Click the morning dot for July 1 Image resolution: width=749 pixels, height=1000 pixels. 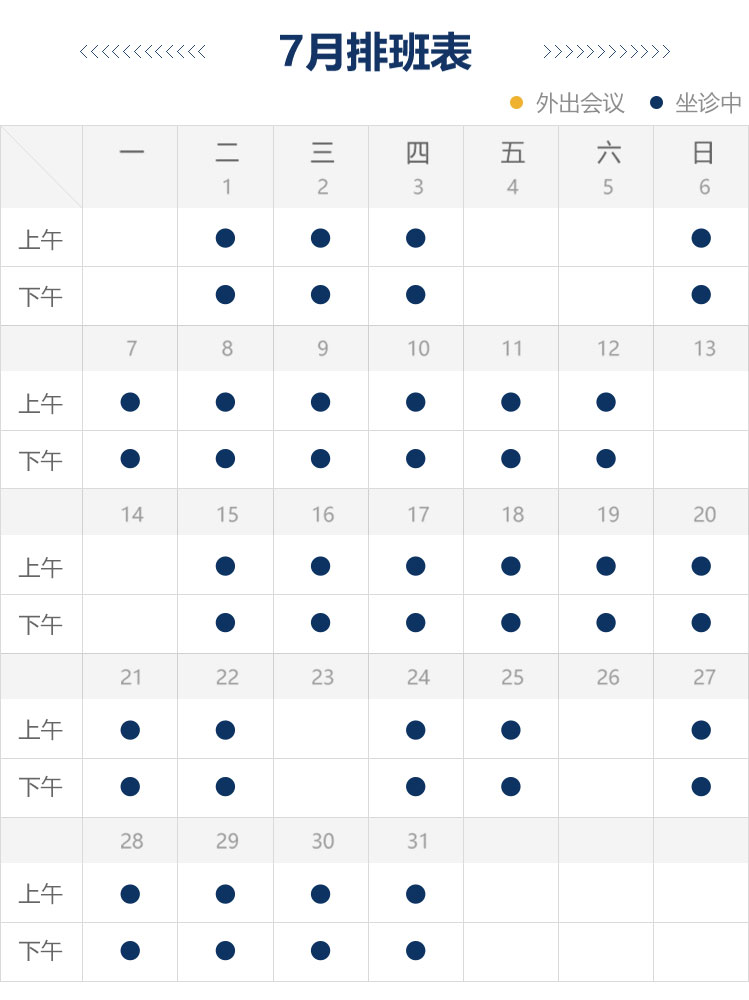(x=225, y=238)
